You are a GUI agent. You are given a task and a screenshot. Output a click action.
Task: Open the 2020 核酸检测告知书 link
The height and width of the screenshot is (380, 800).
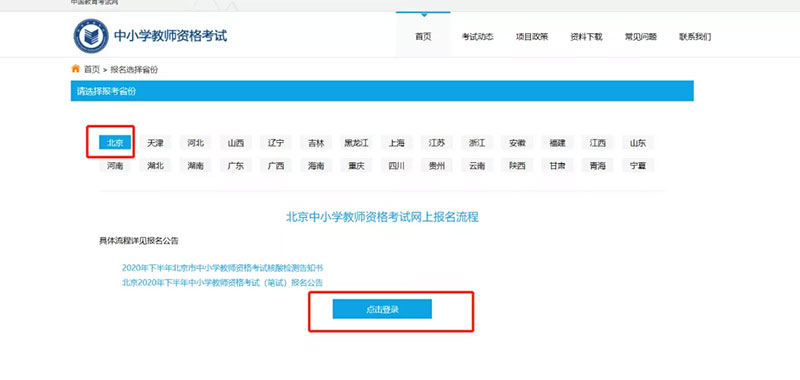click(222, 268)
